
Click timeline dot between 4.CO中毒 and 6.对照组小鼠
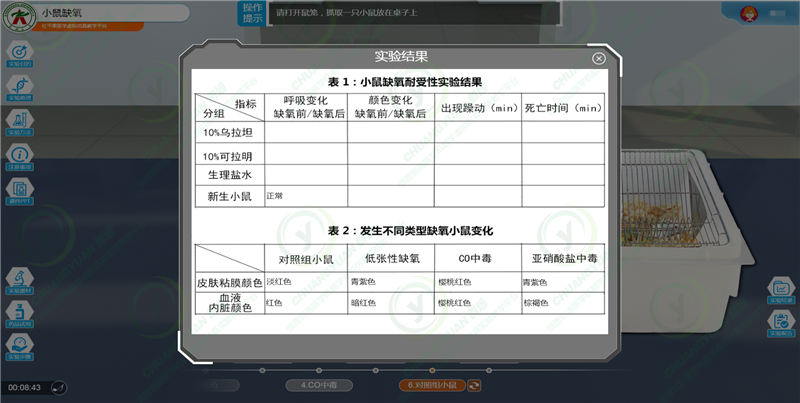(376, 370)
